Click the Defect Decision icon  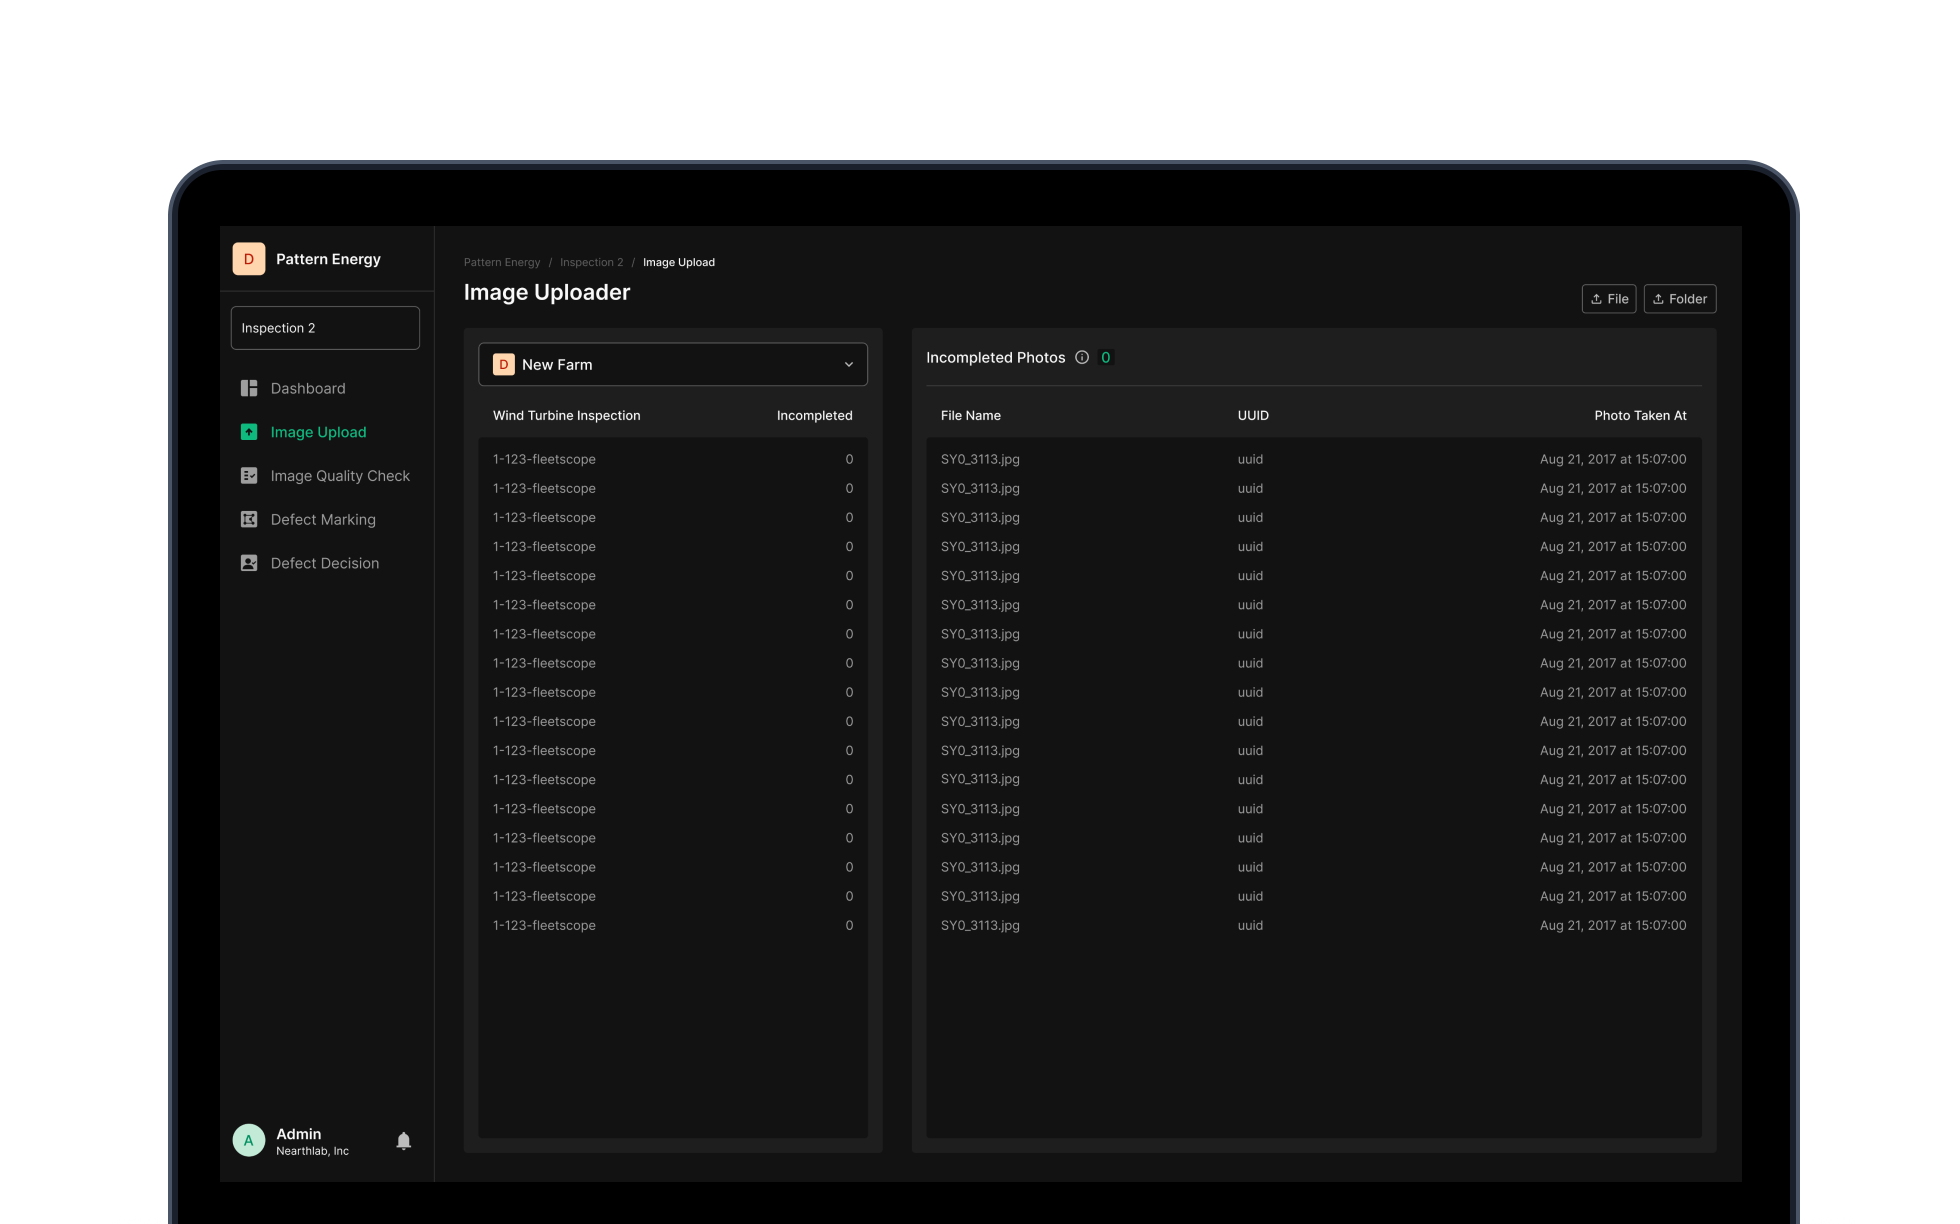coord(248,563)
